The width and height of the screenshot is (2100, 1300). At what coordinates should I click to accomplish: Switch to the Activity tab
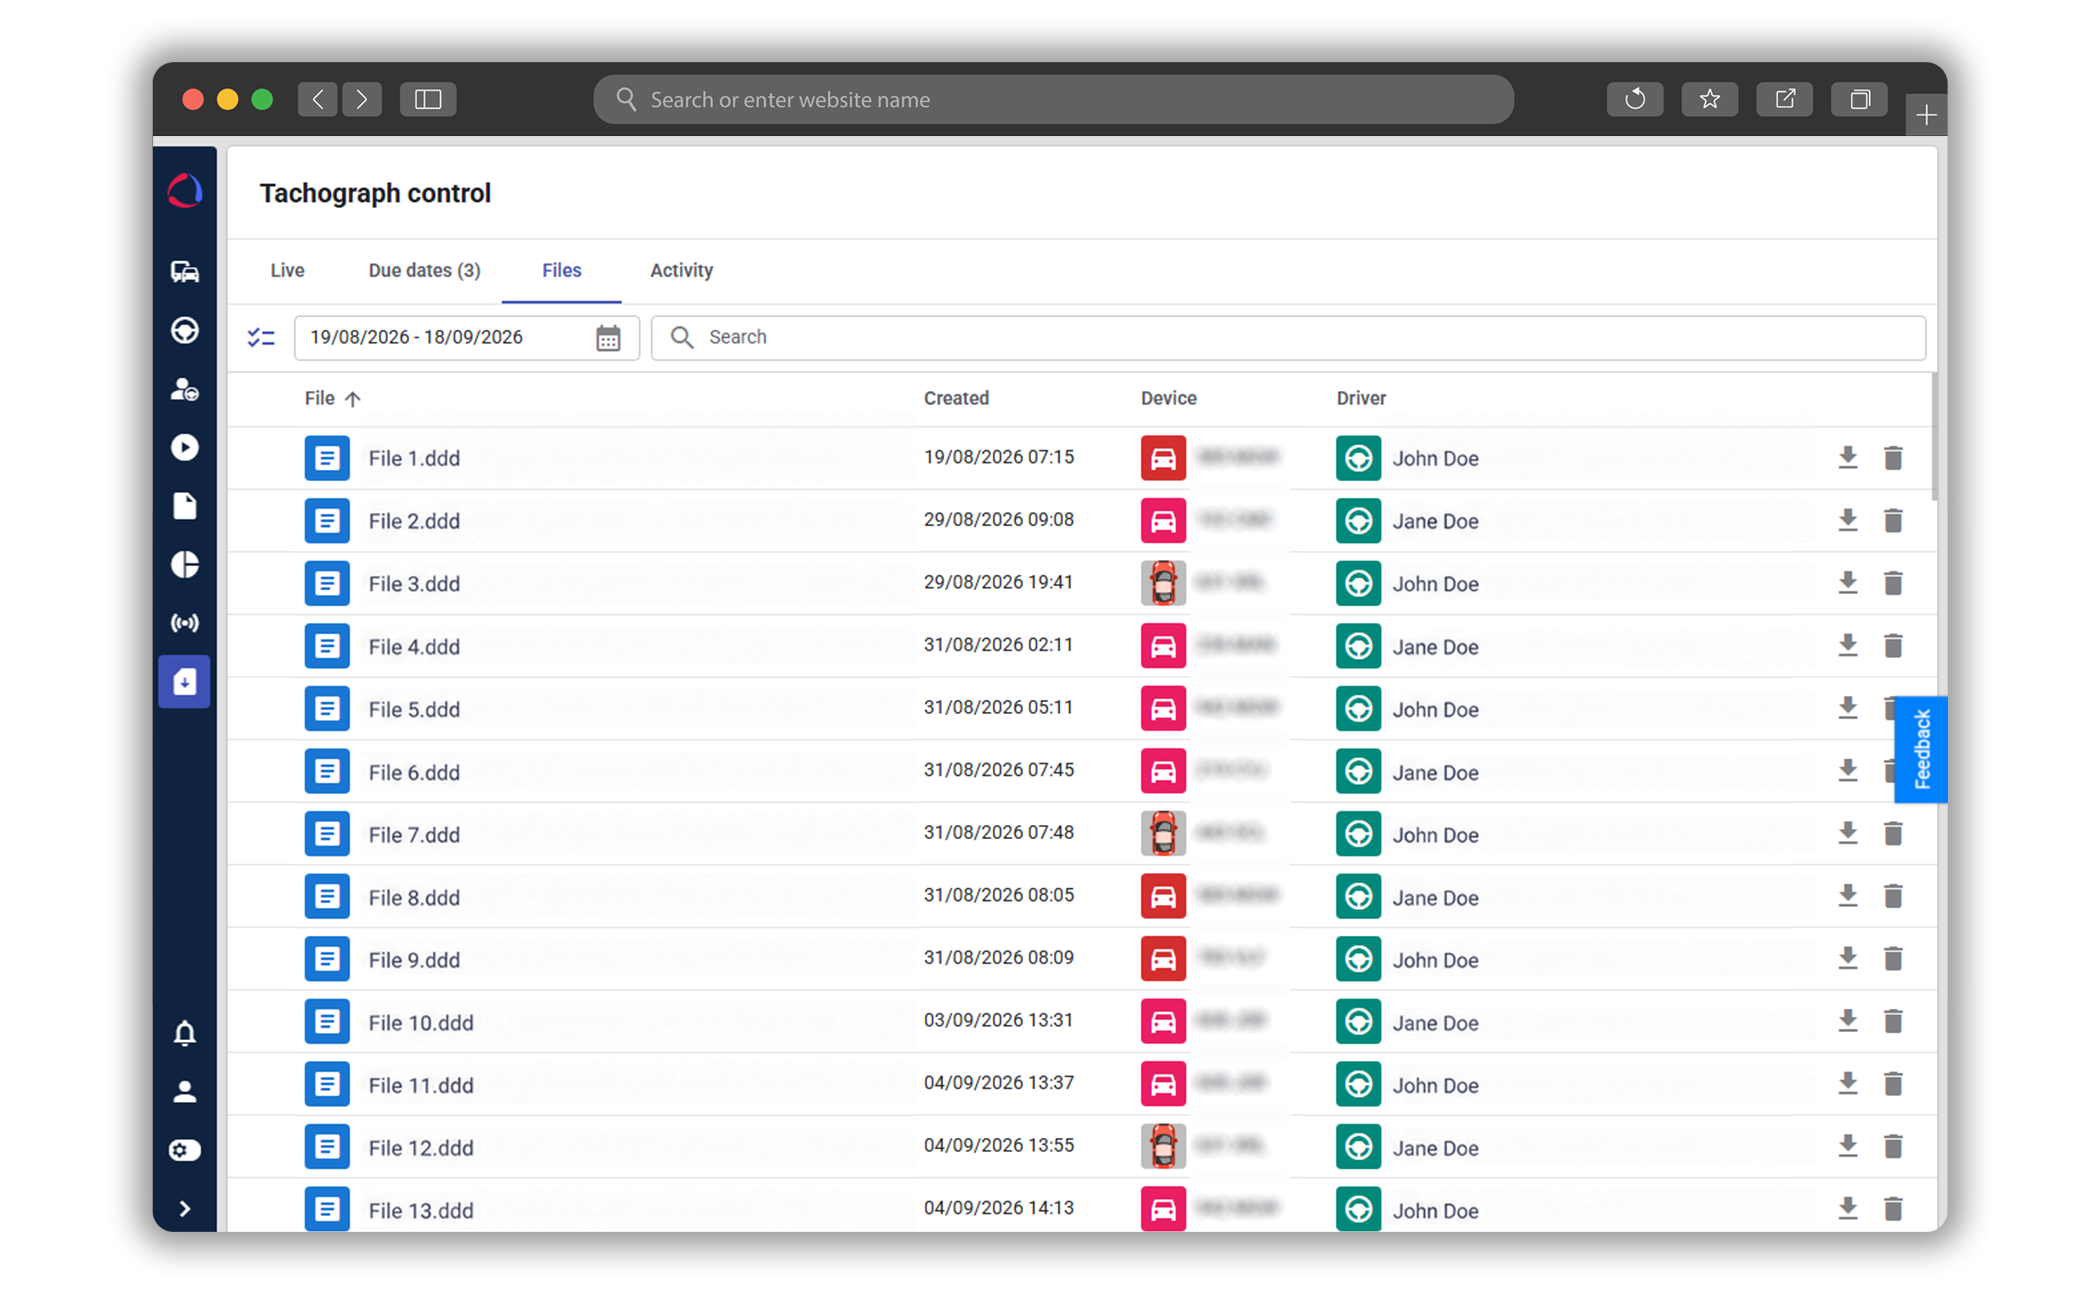pos(681,270)
